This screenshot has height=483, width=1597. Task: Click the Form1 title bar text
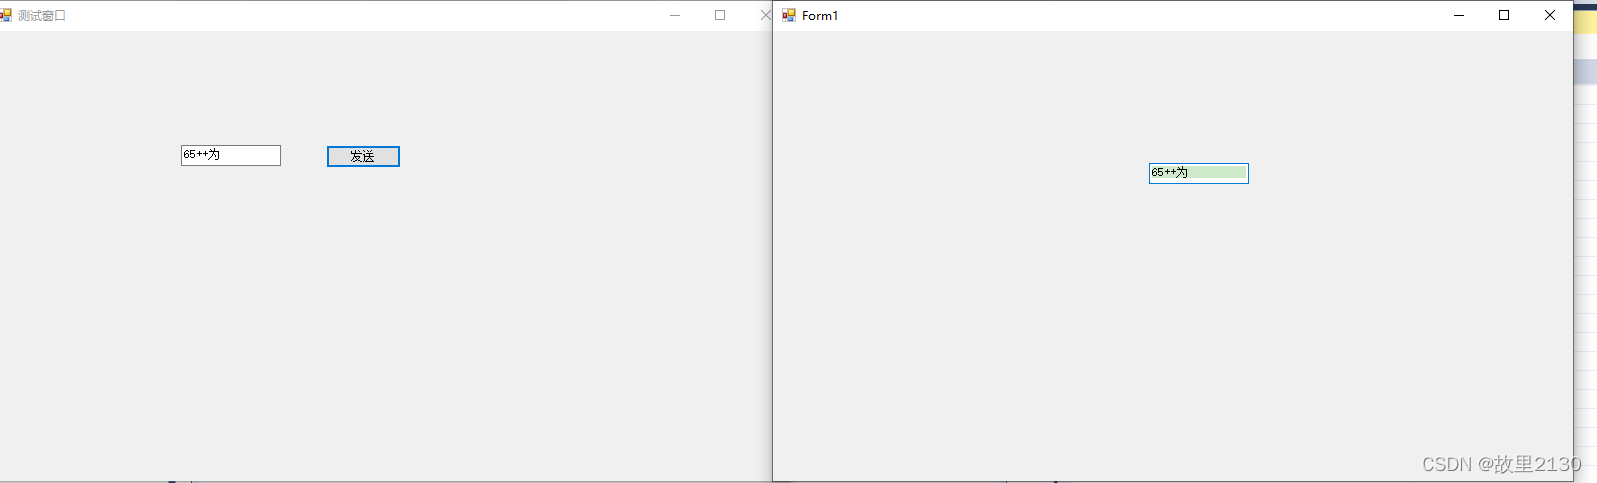click(820, 15)
